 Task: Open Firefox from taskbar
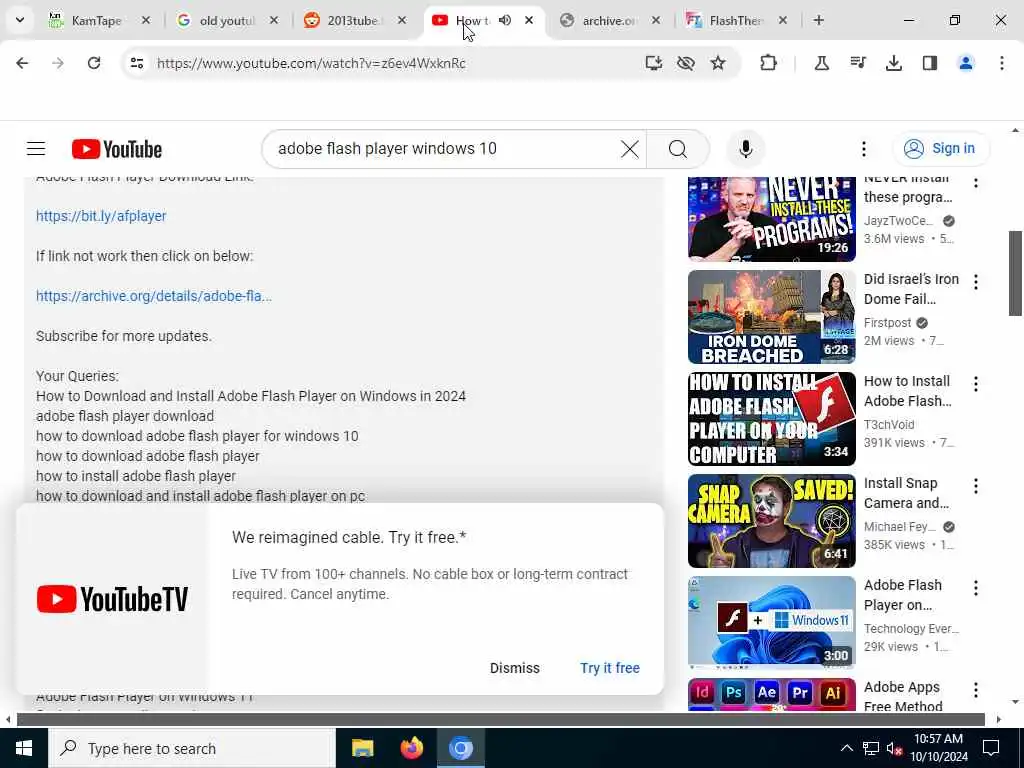coord(411,748)
